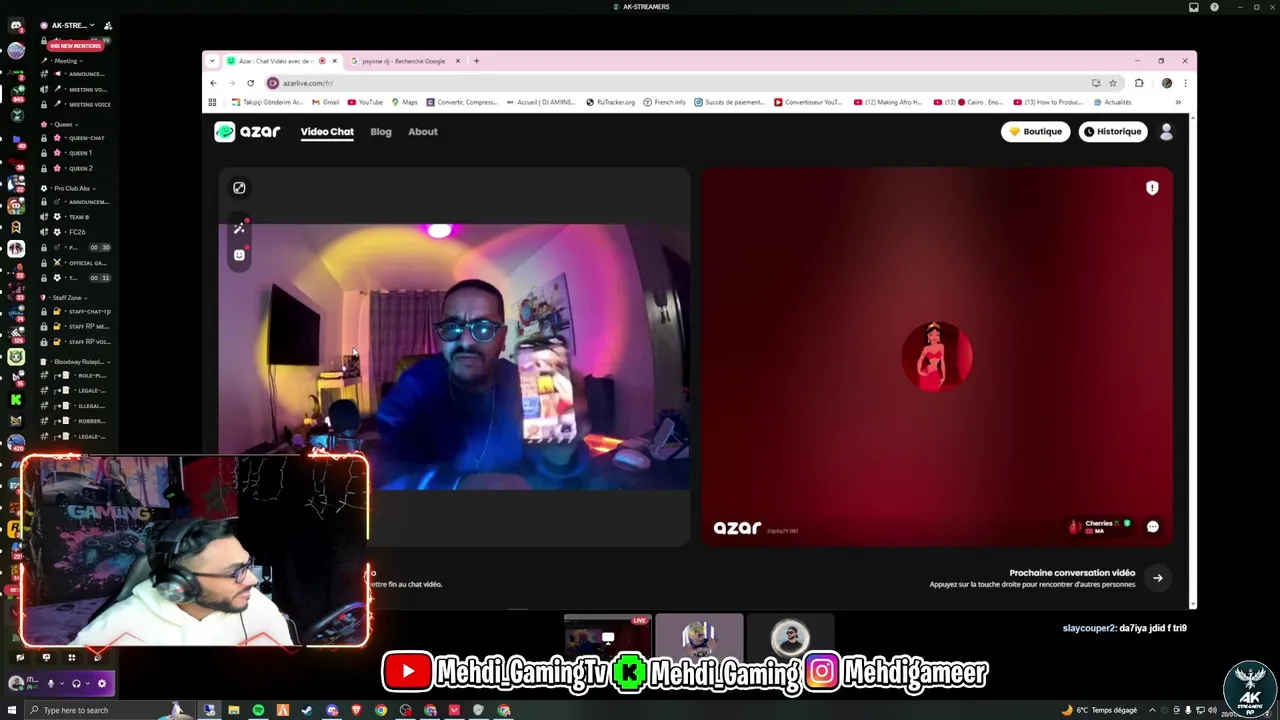
Task: Open Steam from the taskbar
Action: 307,710
